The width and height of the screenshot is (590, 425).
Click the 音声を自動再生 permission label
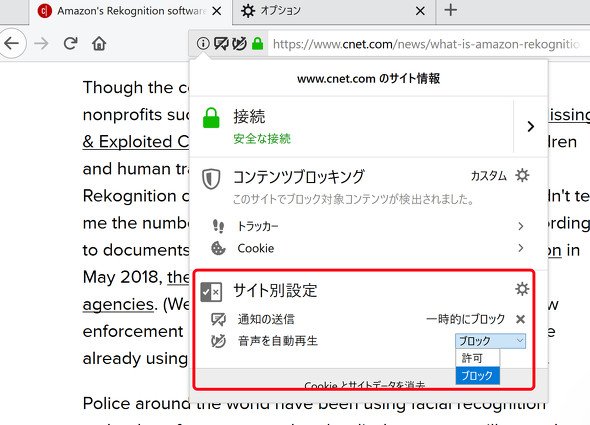click(278, 341)
